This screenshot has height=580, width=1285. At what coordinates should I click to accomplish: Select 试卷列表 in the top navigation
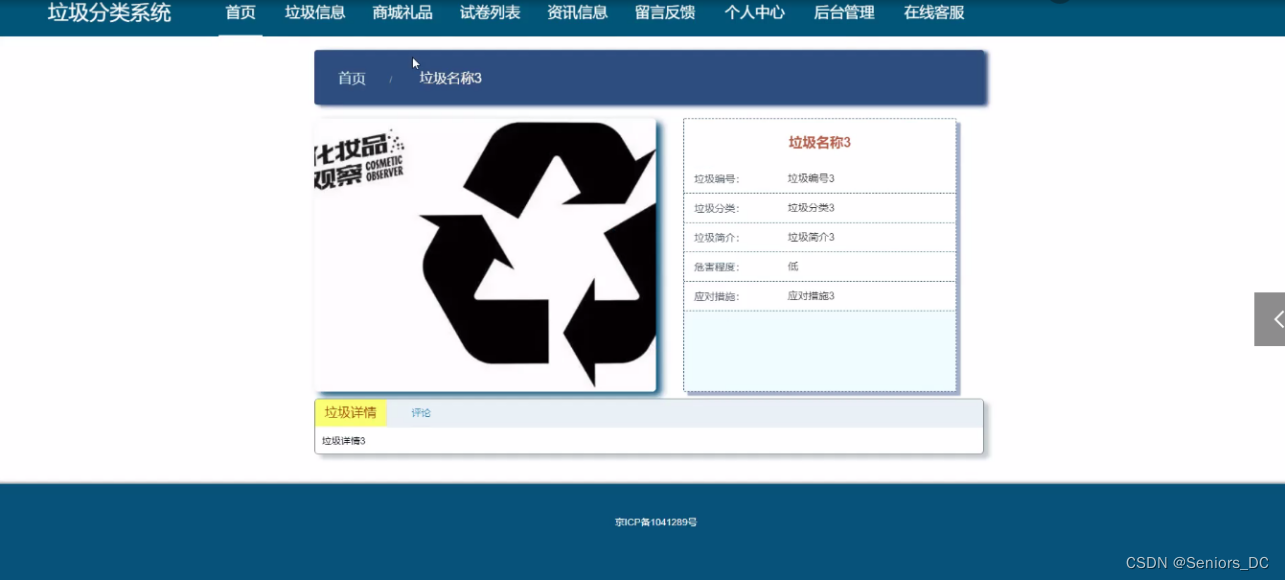click(x=490, y=13)
